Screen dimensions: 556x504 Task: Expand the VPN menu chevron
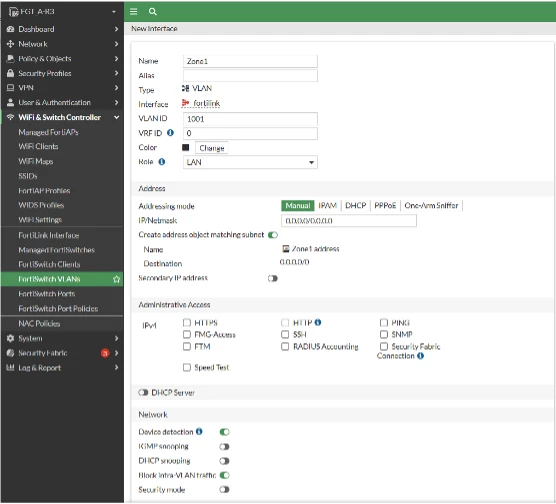(116, 88)
